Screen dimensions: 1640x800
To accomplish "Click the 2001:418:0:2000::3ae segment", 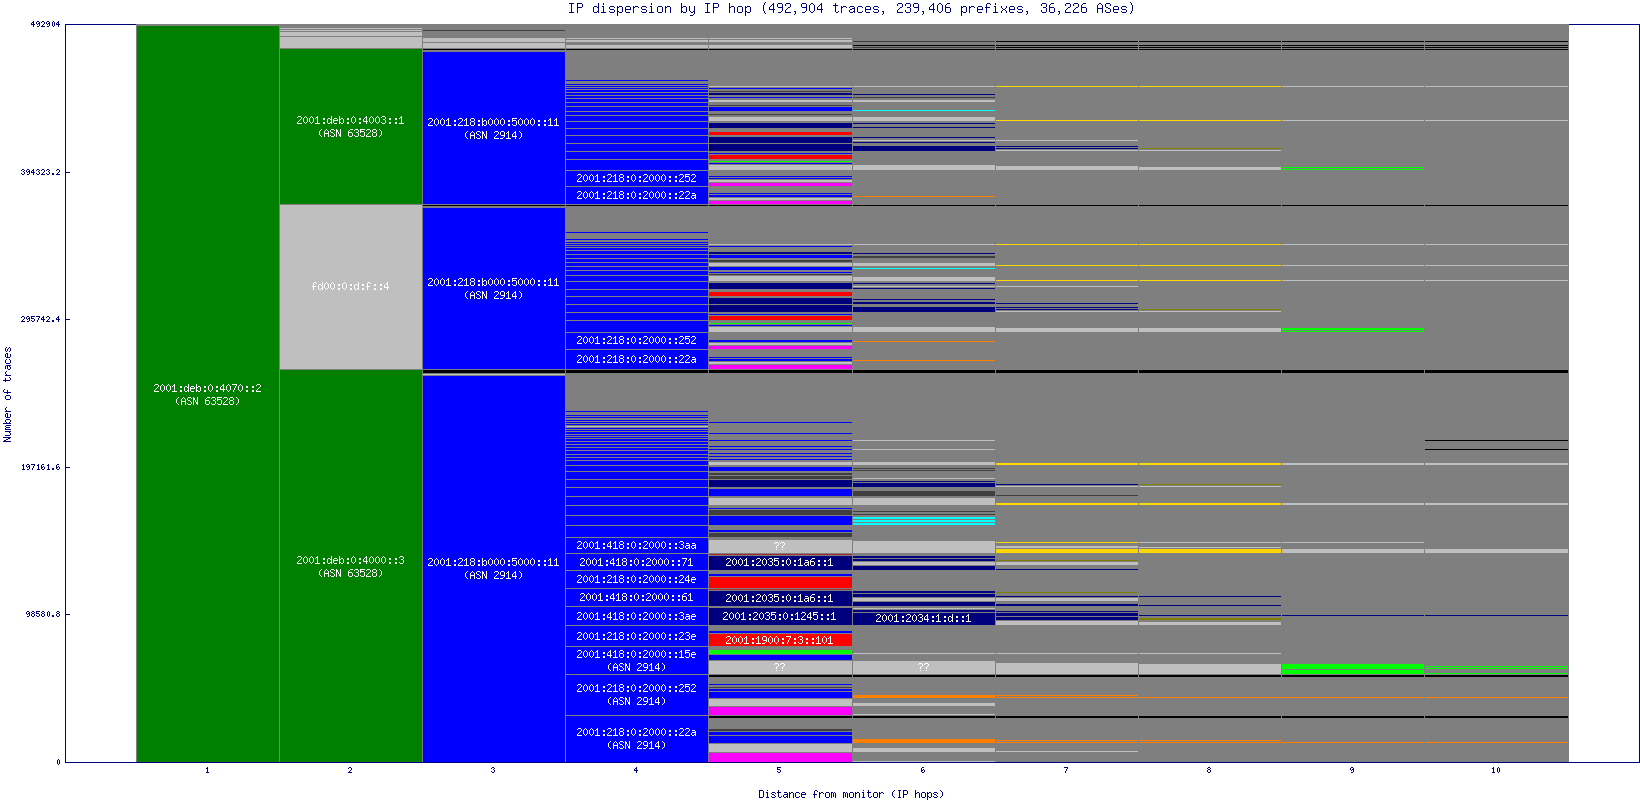I will [636, 617].
